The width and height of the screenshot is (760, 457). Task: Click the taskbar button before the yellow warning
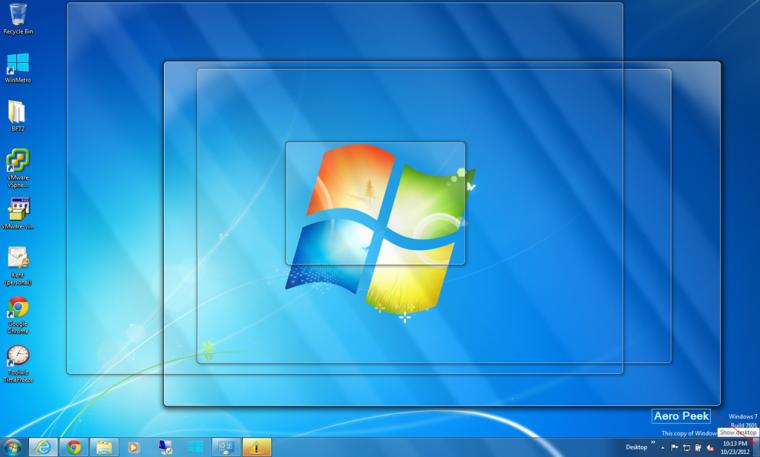coord(226,447)
